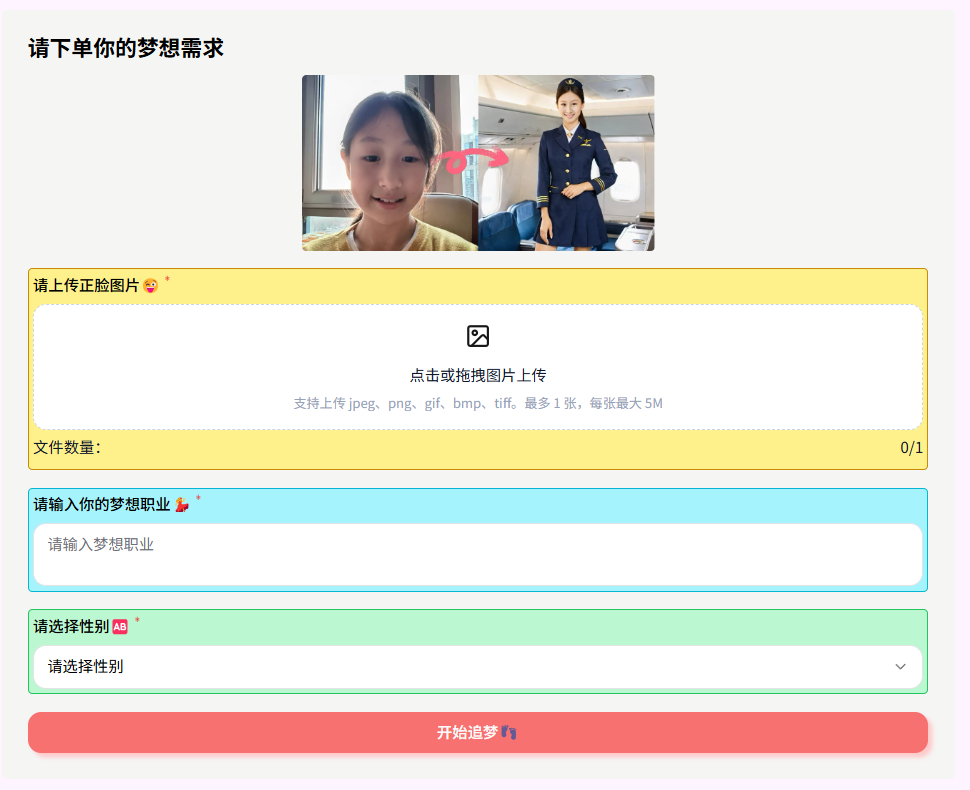Click the 开始追梦 submit button
This screenshot has width=970, height=790.
pyautogui.click(x=478, y=732)
